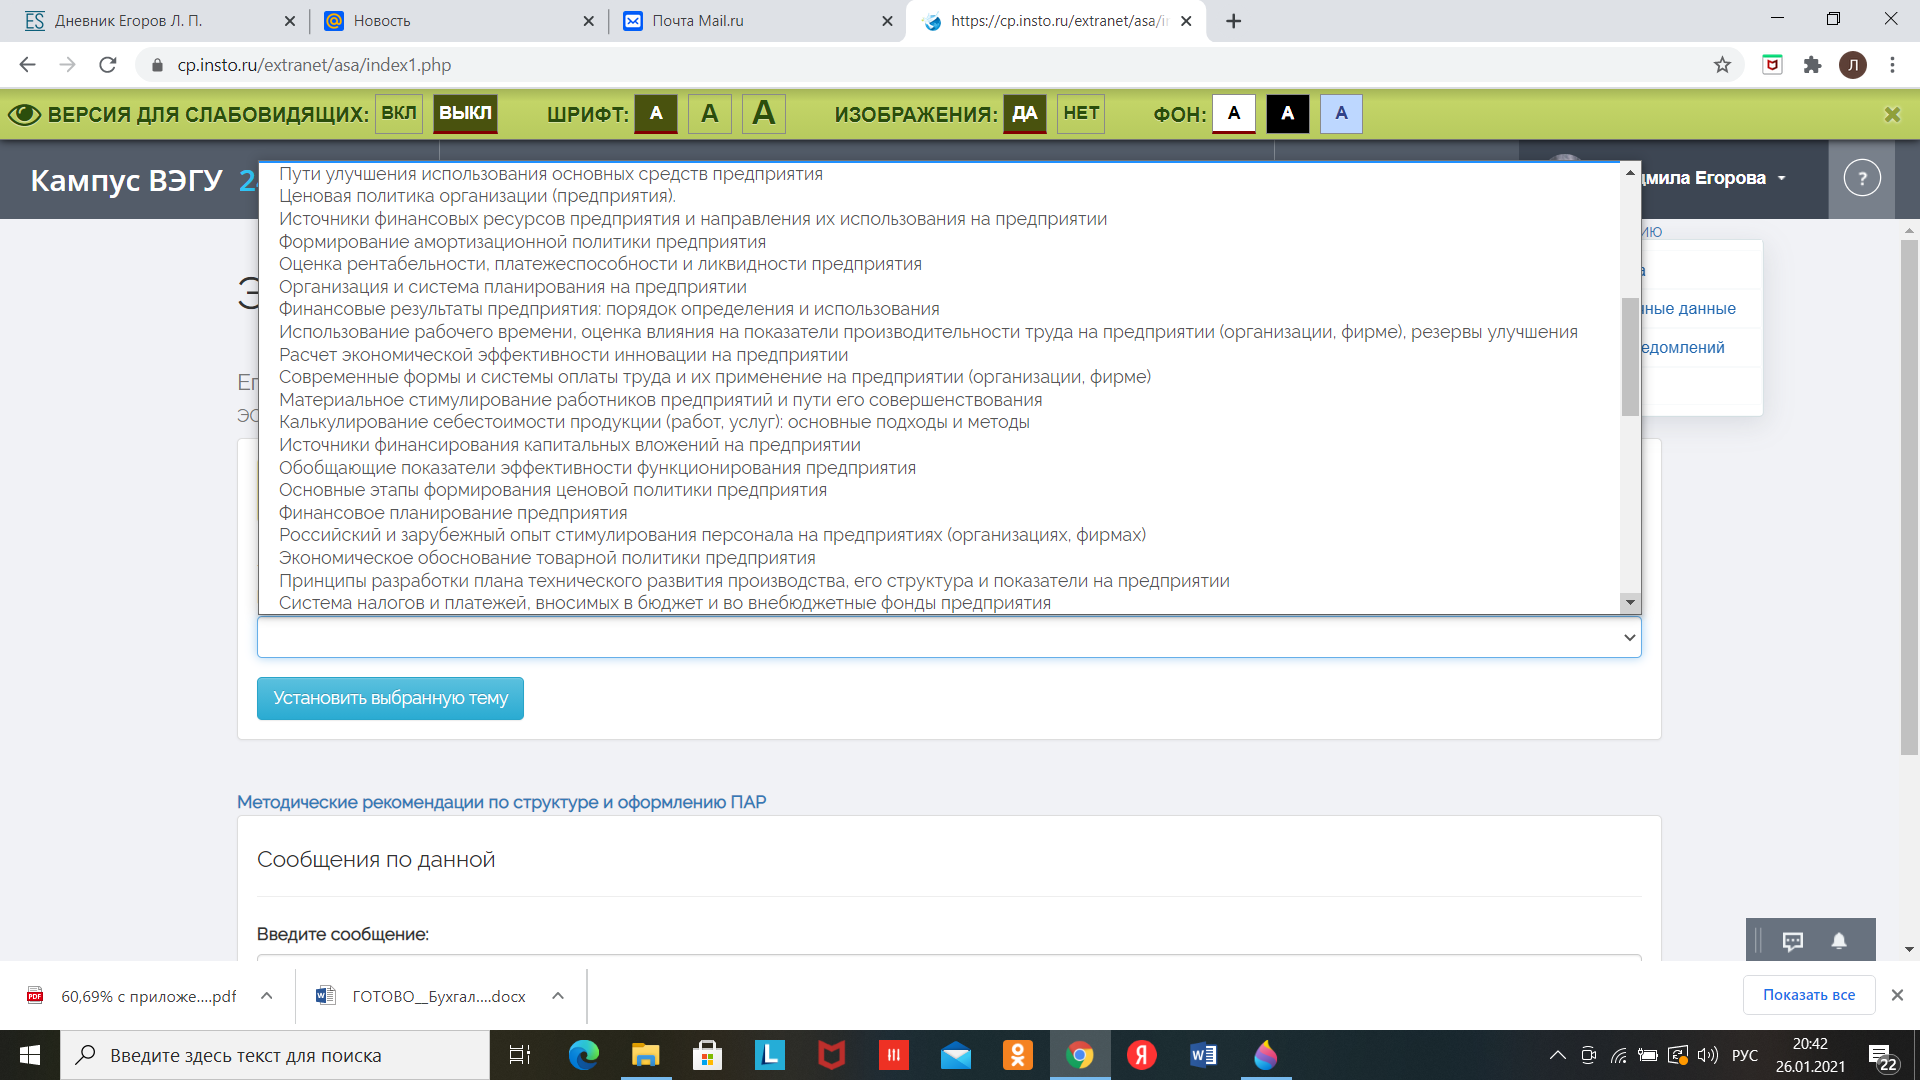Expand options for the ГОТОВО_Бухгал docx download
This screenshot has width=1920, height=1080.
click(x=558, y=996)
